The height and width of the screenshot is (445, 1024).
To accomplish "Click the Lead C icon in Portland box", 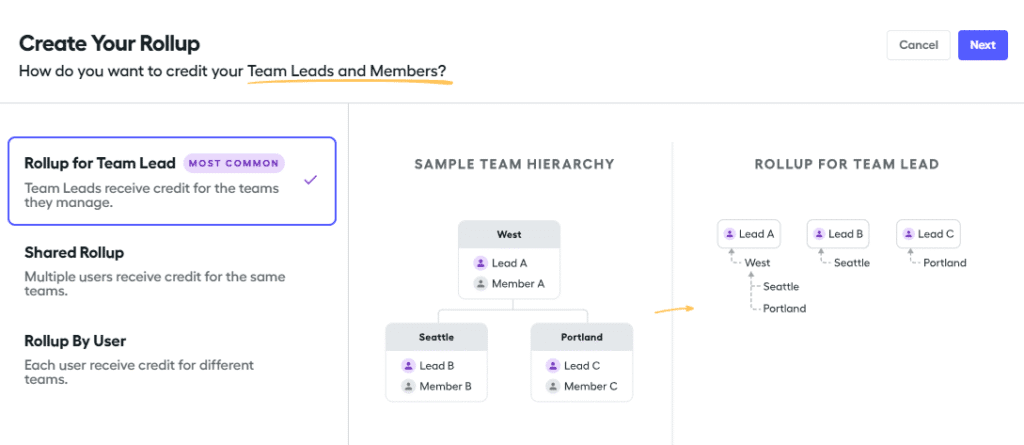I will [x=552, y=365].
